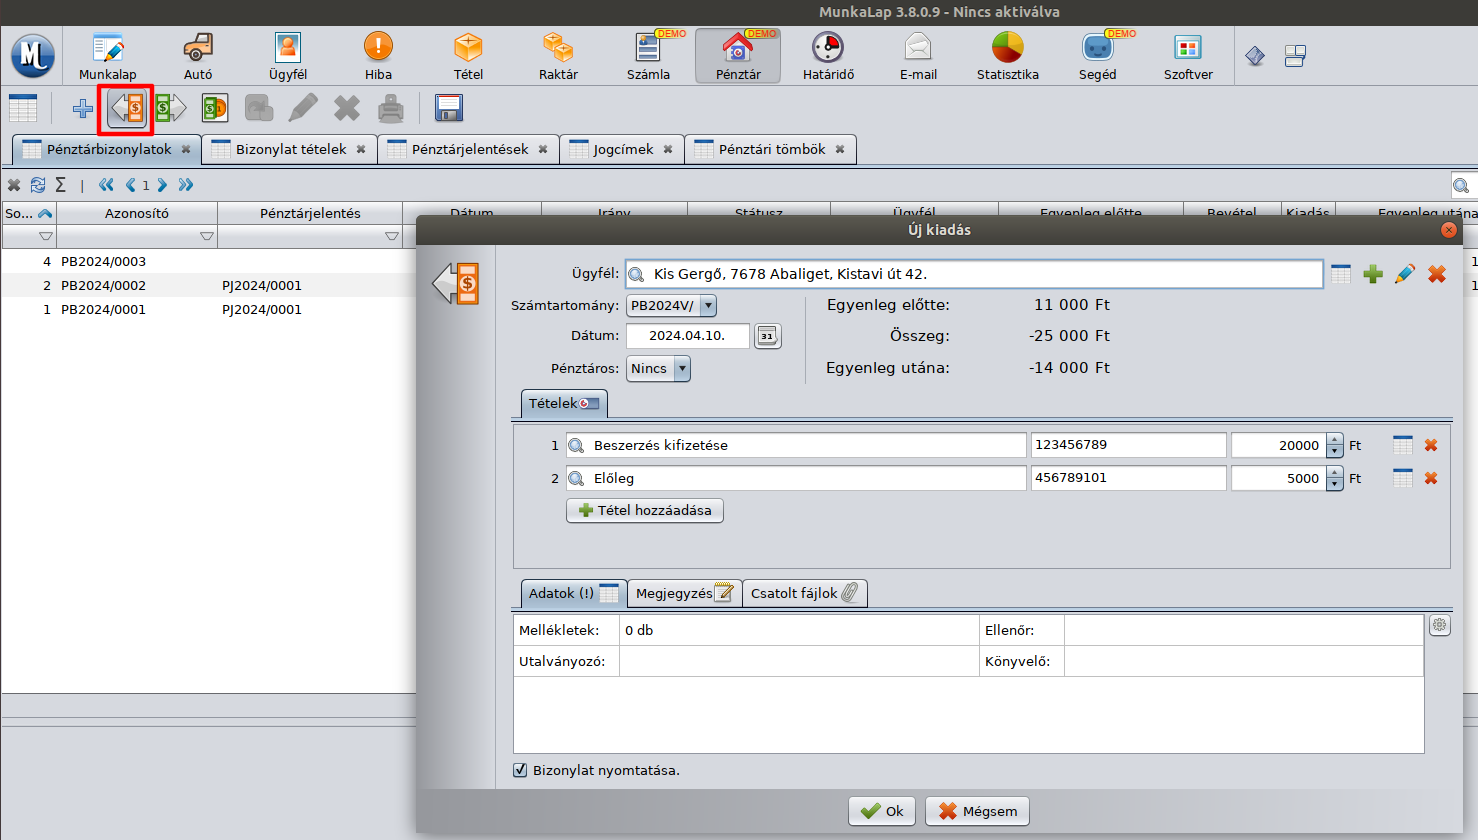This screenshot has height=840, width=1478.
Task: Add new customer with green plus
Action: click(x=1373, y=274)
